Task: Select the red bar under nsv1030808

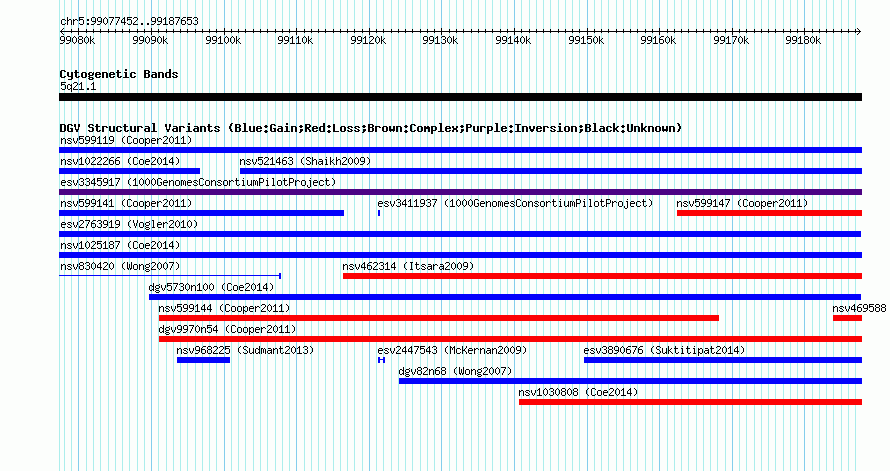Action: pos(690,402)
